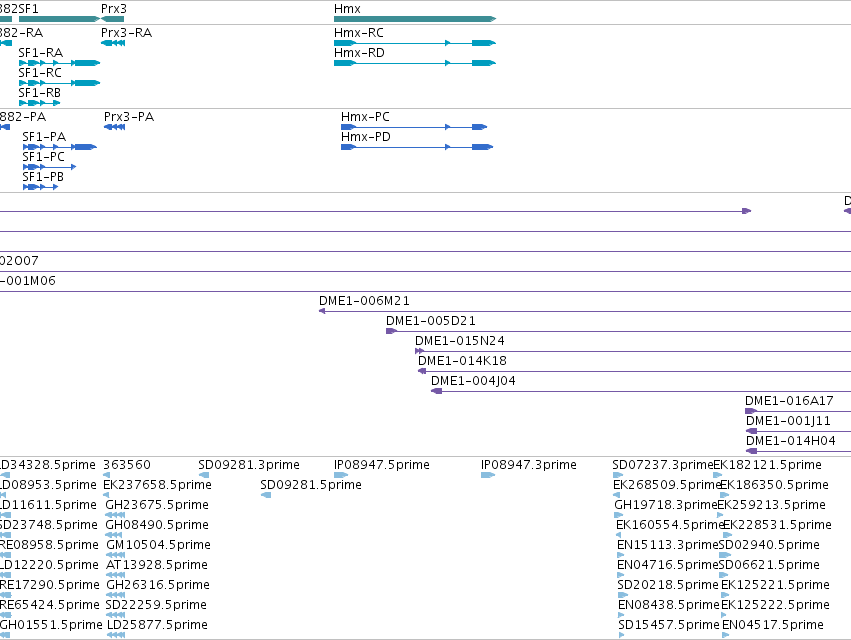
Task: Open EST SD20218.5prime
Action: point(668,585)
